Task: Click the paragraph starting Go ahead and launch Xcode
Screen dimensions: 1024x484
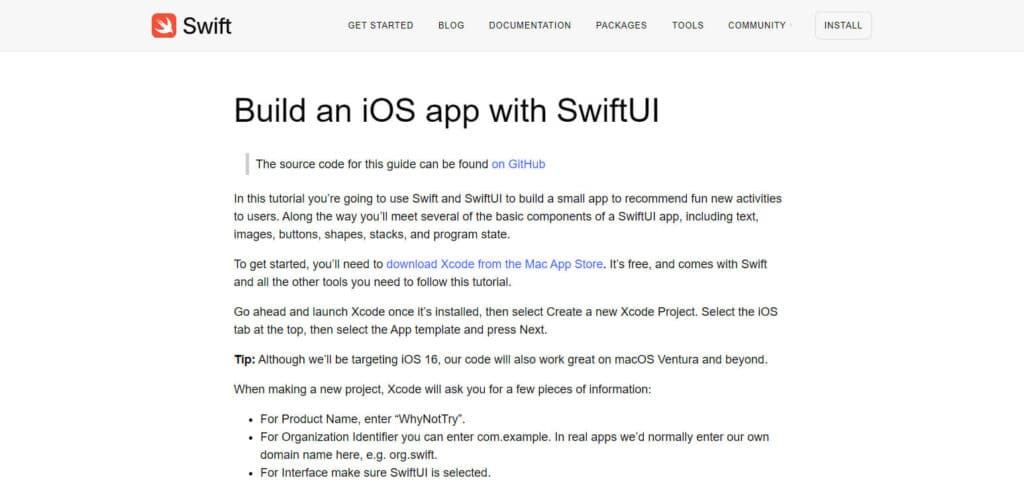Action: [505, 321]
